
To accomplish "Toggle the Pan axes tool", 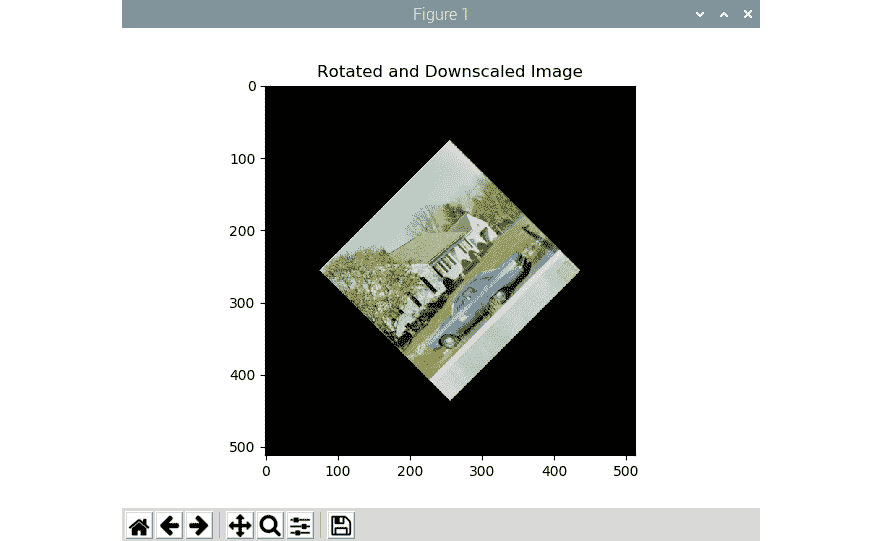I will coord(240,525).
